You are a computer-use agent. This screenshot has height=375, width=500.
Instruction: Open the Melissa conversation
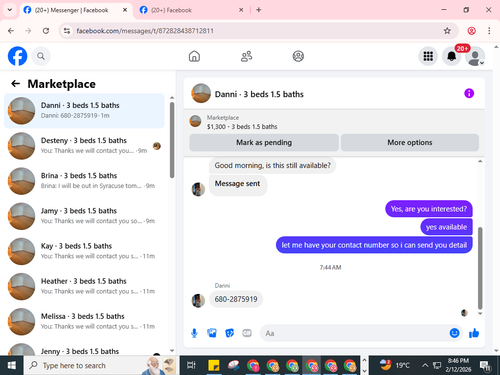pyautogui.click(x=84, y=322)
